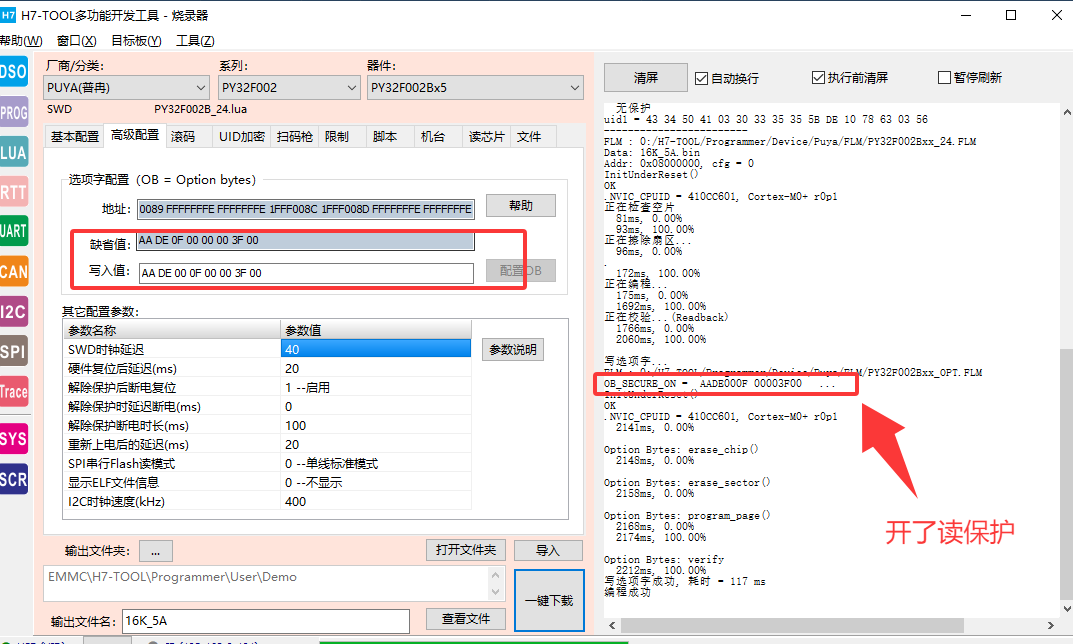Image resolution: width=1073 pixels, height=644 pixels.
Task: Expand the 厂商/分类 PUYA dropdown
Action: point(126,88)
